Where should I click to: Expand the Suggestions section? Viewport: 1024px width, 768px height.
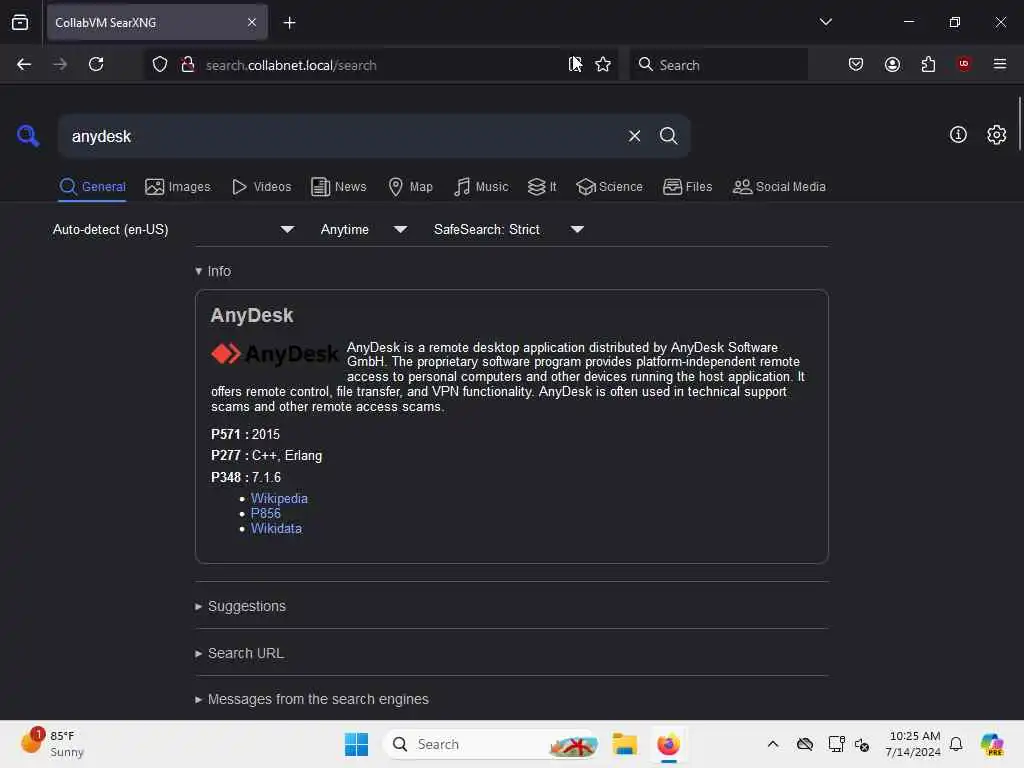(240, 606)
